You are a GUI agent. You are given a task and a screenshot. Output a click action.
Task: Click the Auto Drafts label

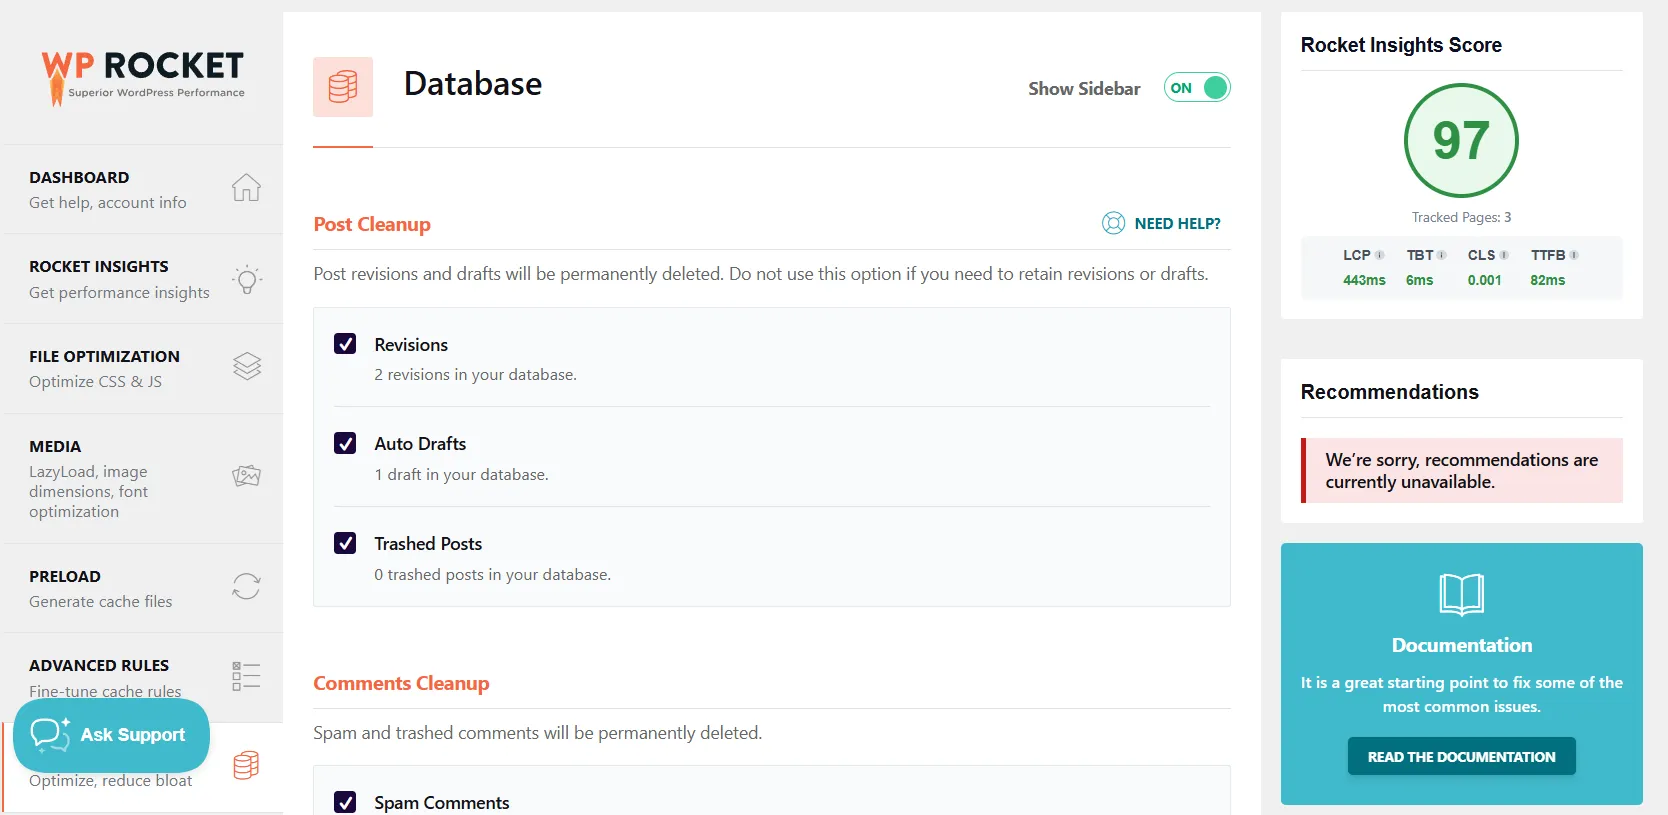(420, 443)
